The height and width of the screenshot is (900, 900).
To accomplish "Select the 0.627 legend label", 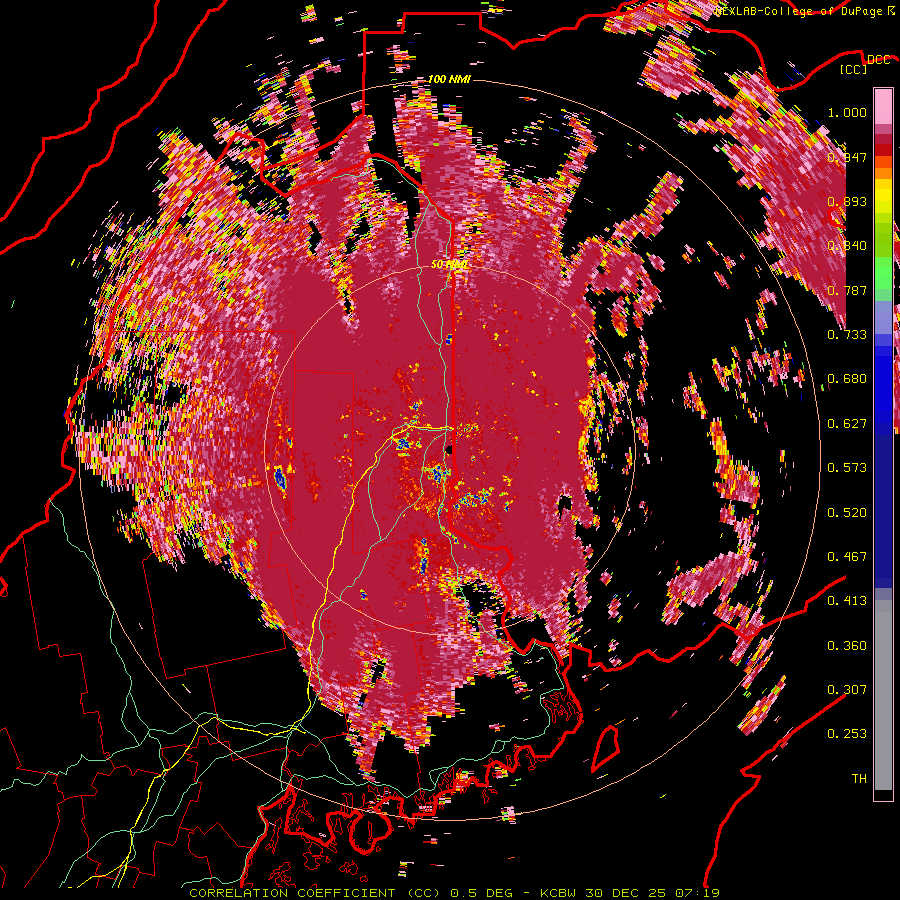I will (847, 424).
